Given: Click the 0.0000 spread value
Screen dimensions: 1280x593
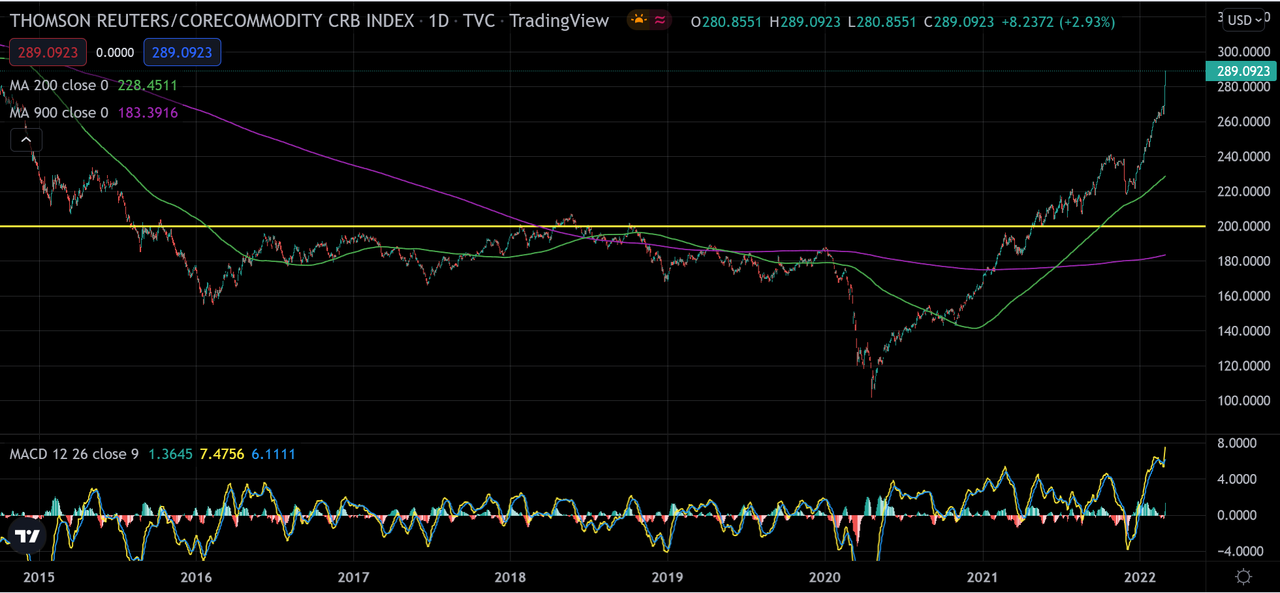Looking at the screenshot, I should click(x=115, y=52).
